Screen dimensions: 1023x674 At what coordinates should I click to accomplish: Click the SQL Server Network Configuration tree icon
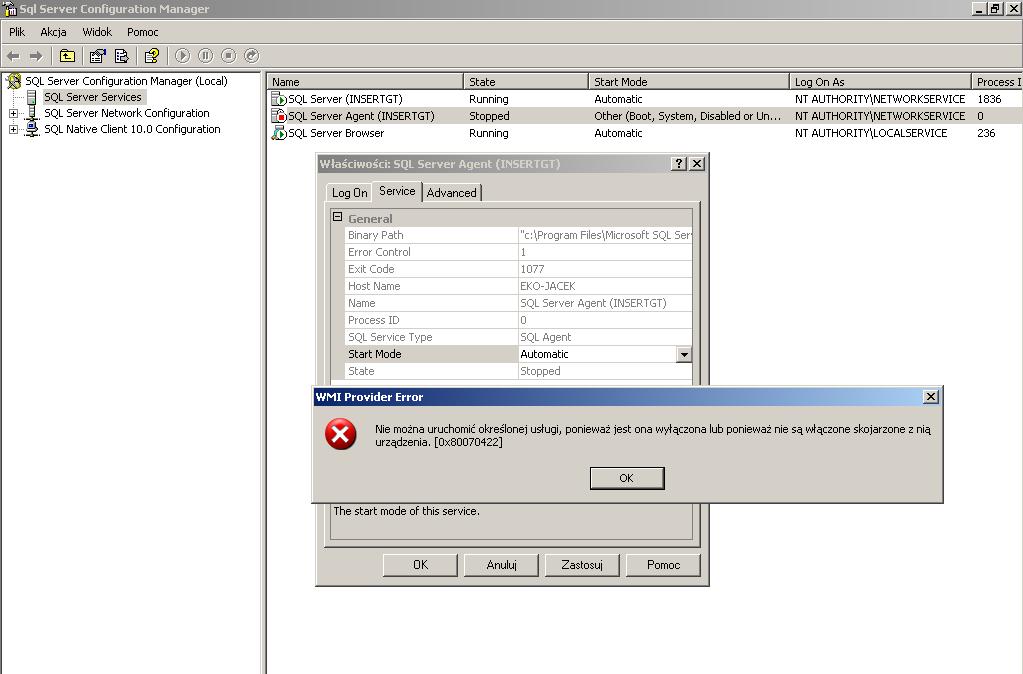[32, 113]
